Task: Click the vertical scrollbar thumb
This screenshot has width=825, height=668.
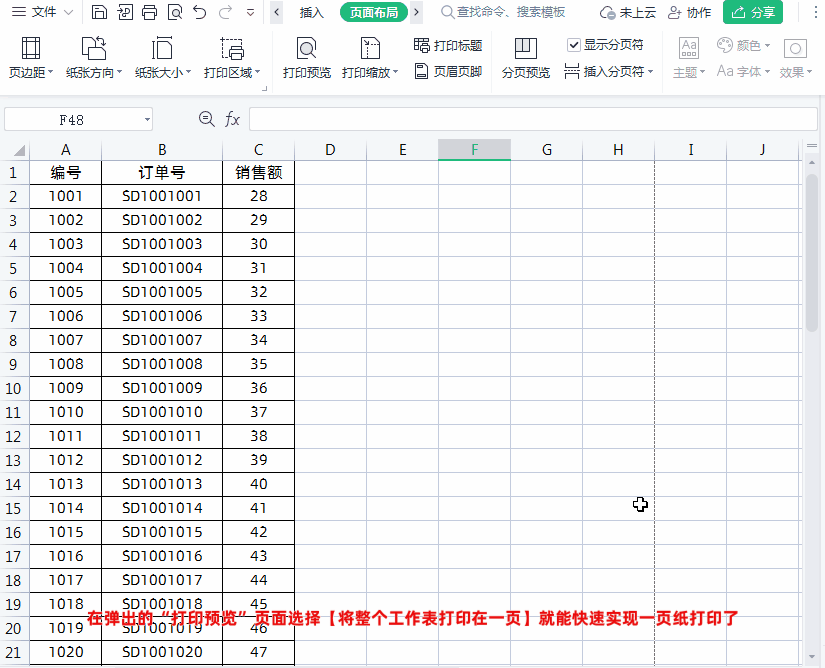Action: (812, 252)
